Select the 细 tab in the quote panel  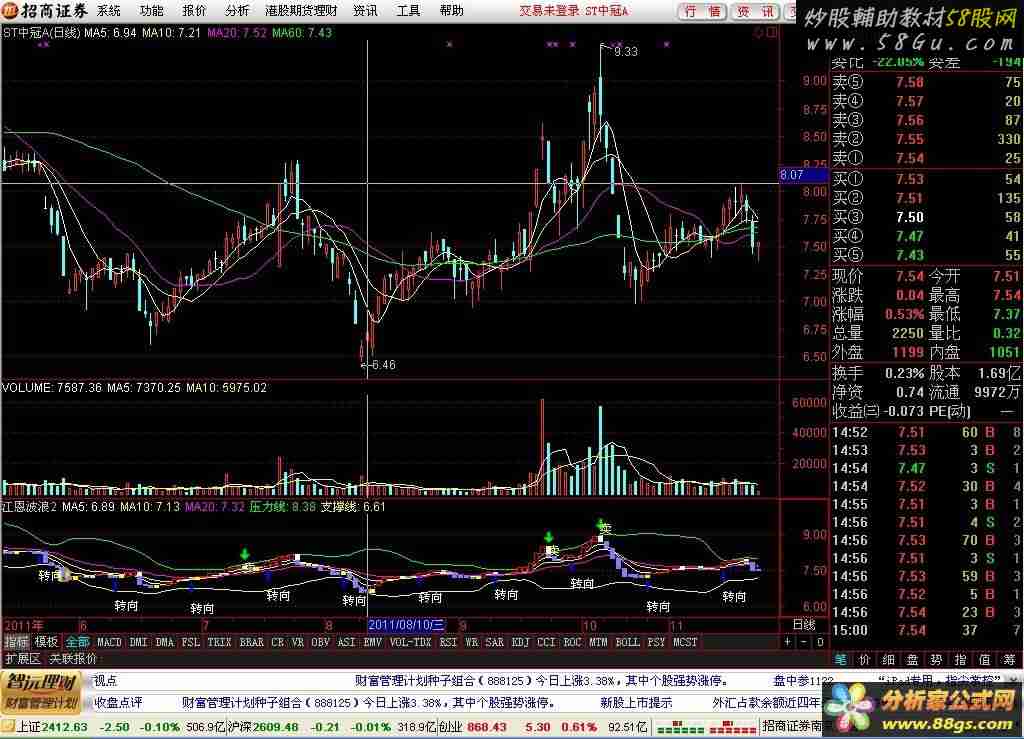889,659
